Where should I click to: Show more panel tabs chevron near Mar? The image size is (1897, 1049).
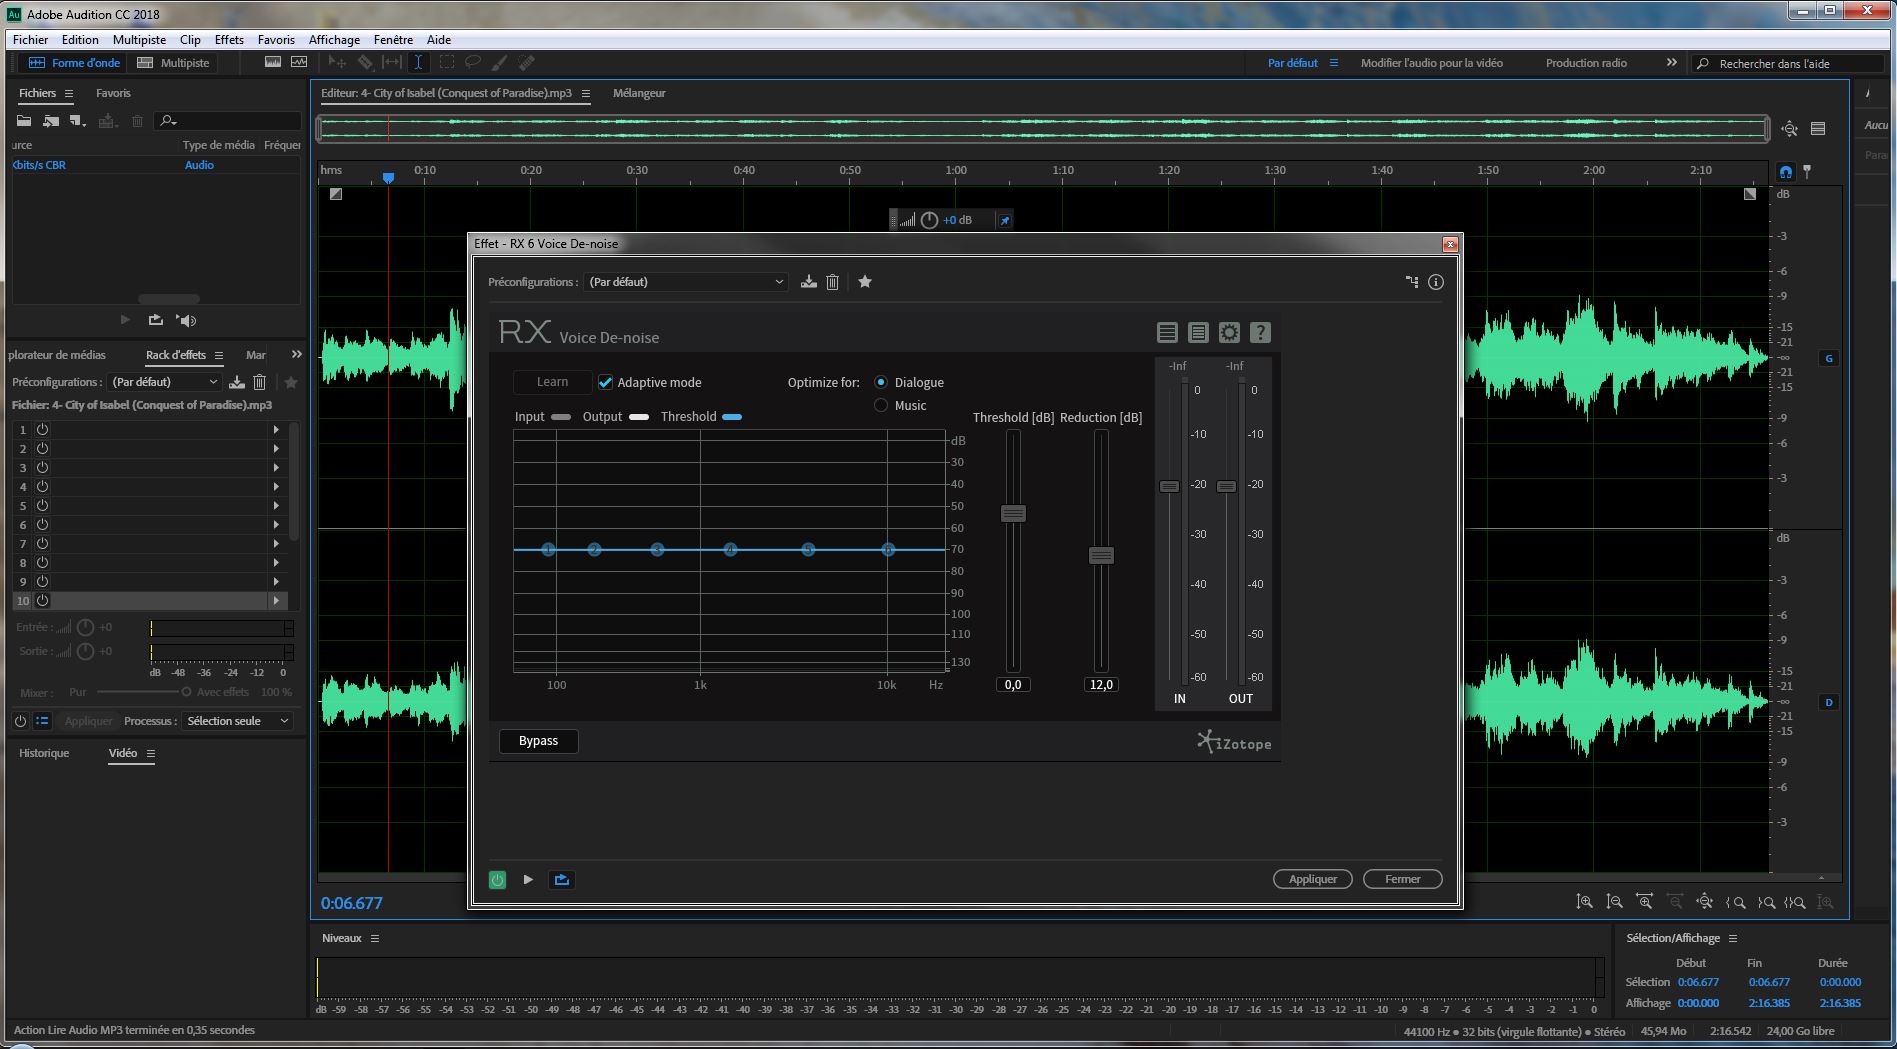tap(296, 354)
